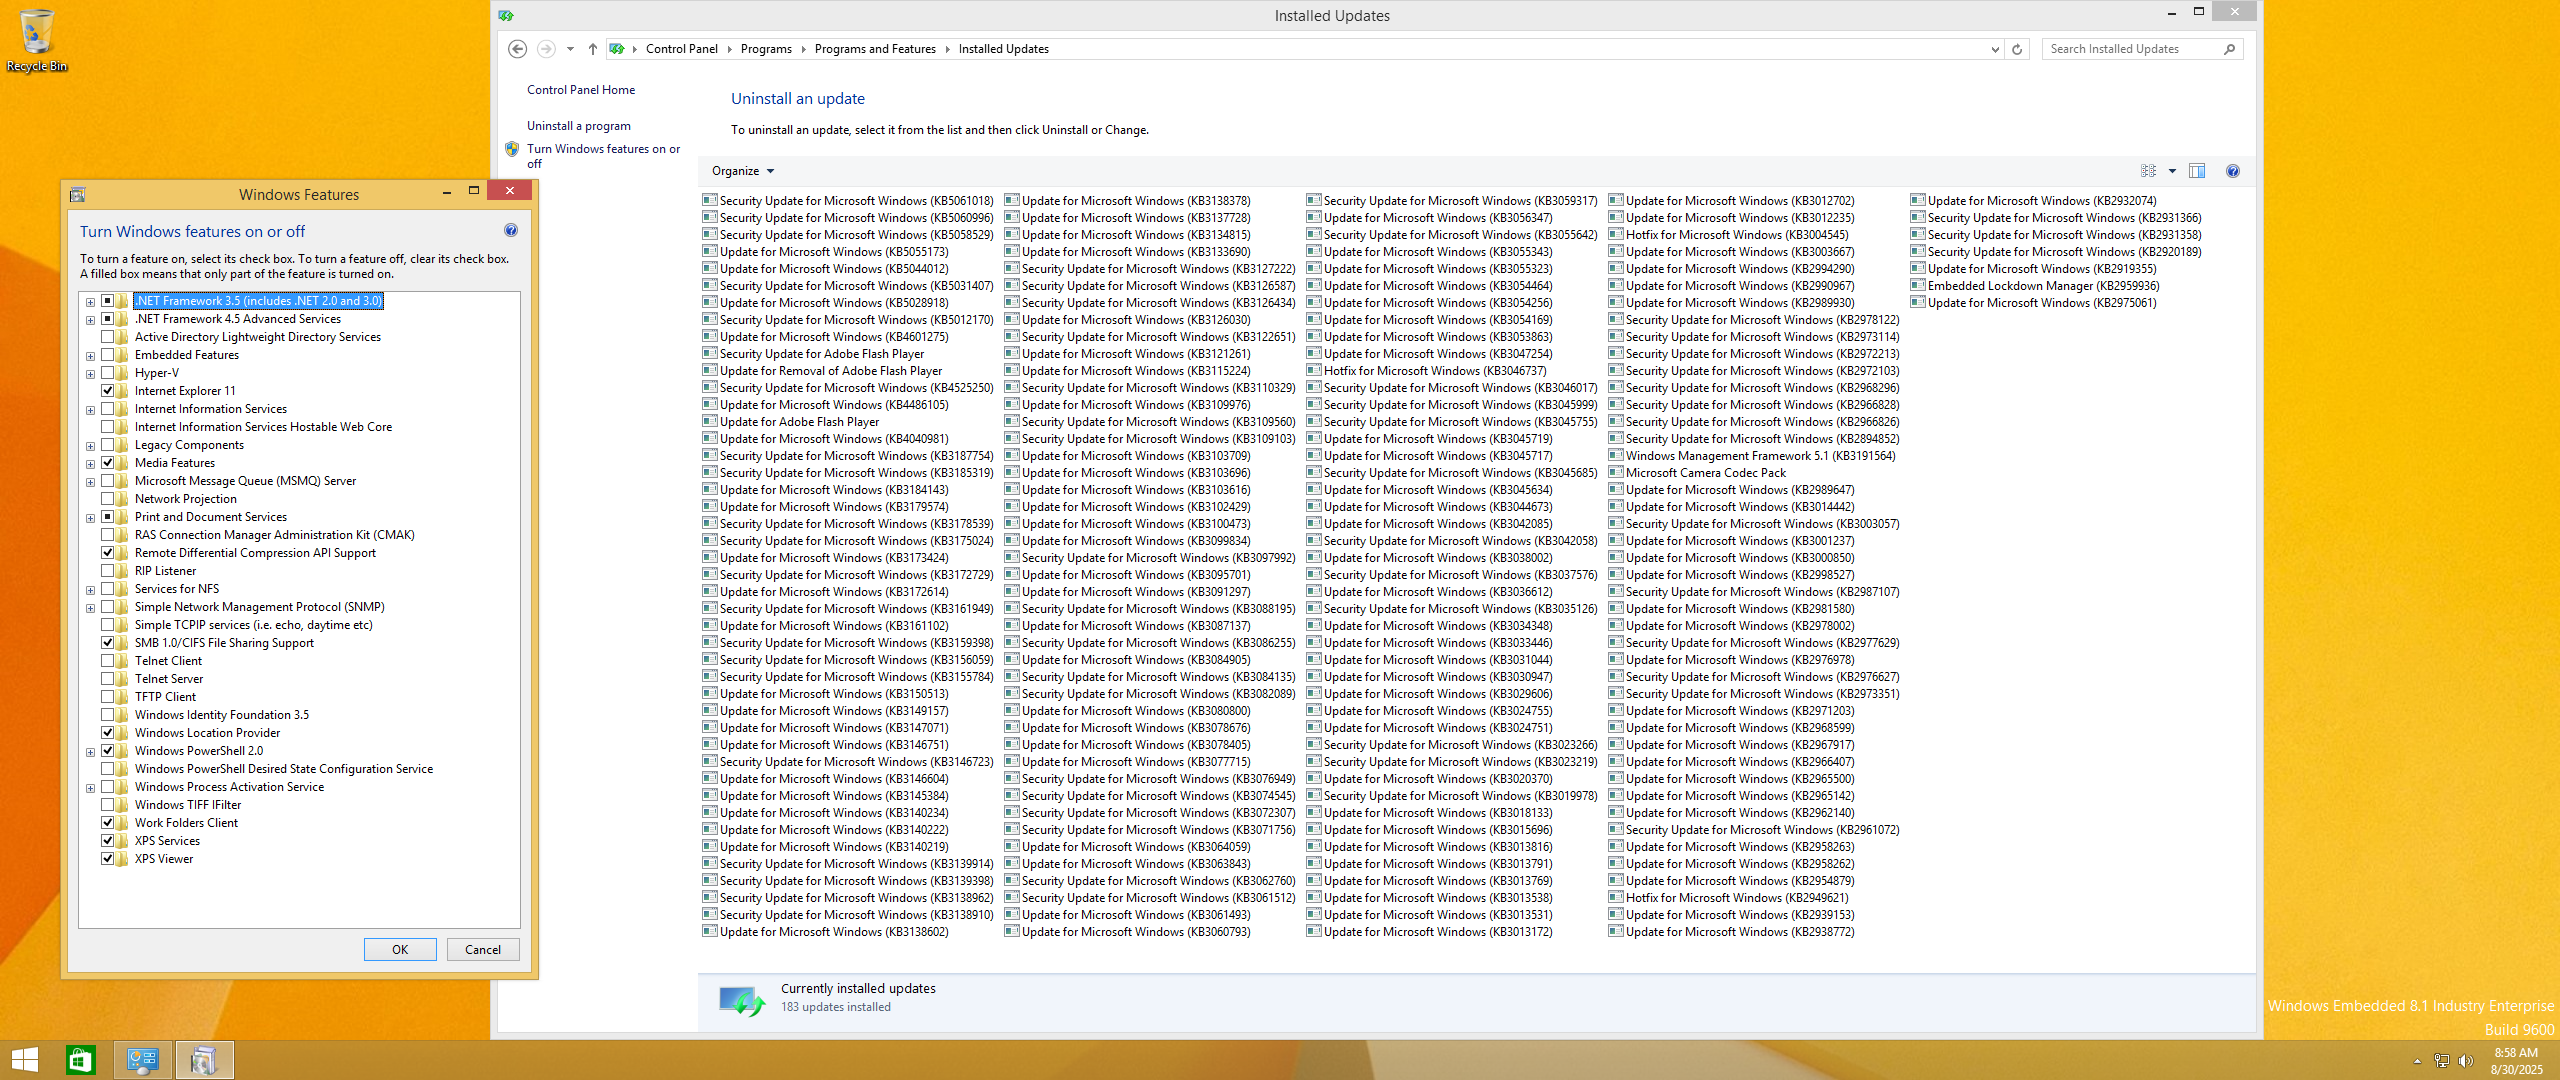Open the change view icon

pyautogui.click(x=2148, y=171)
